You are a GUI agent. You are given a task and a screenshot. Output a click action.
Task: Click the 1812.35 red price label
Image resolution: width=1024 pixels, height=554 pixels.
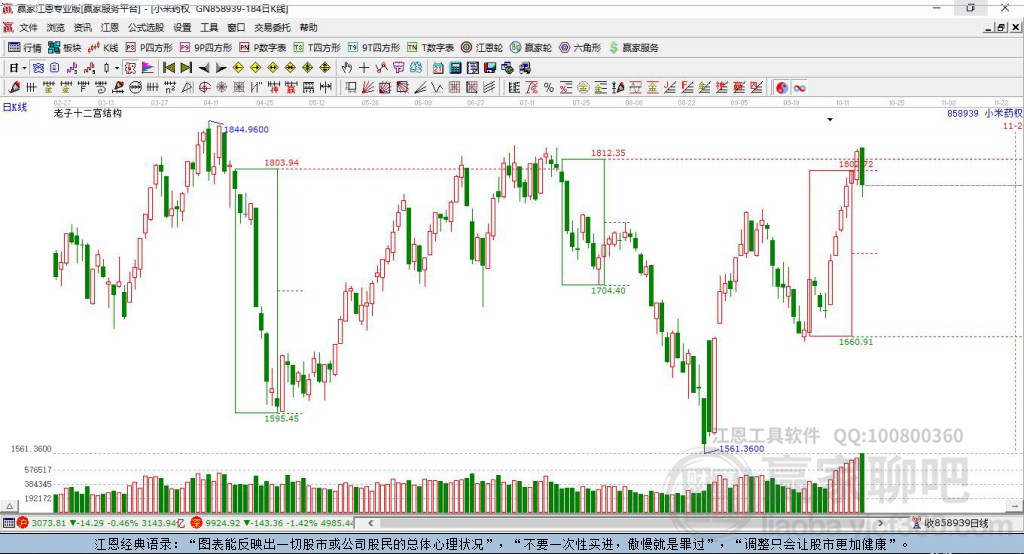[x=608, y=153]
